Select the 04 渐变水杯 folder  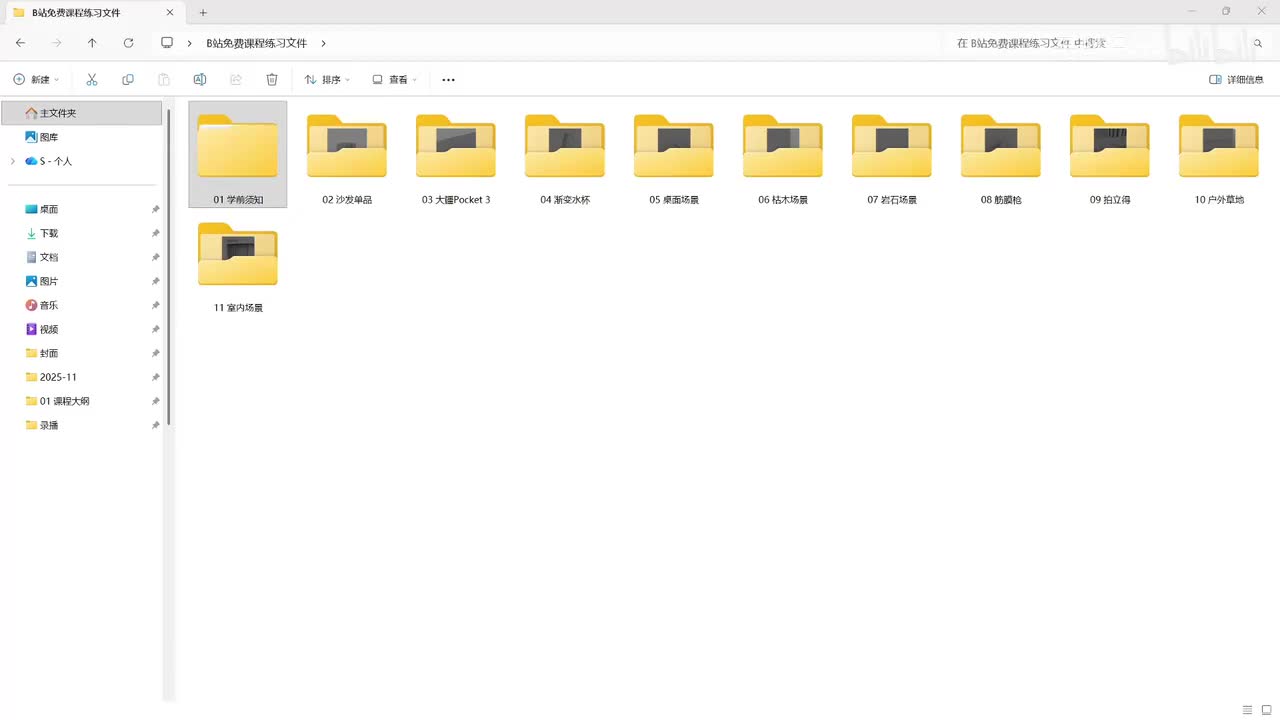click(x=565, y=154)
